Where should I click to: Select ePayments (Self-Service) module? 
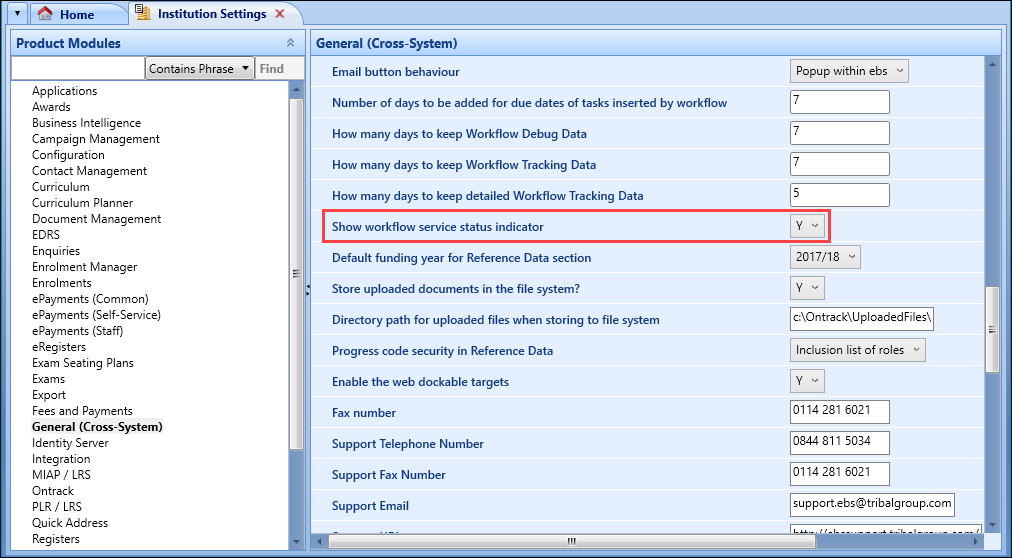coord(96,315)
